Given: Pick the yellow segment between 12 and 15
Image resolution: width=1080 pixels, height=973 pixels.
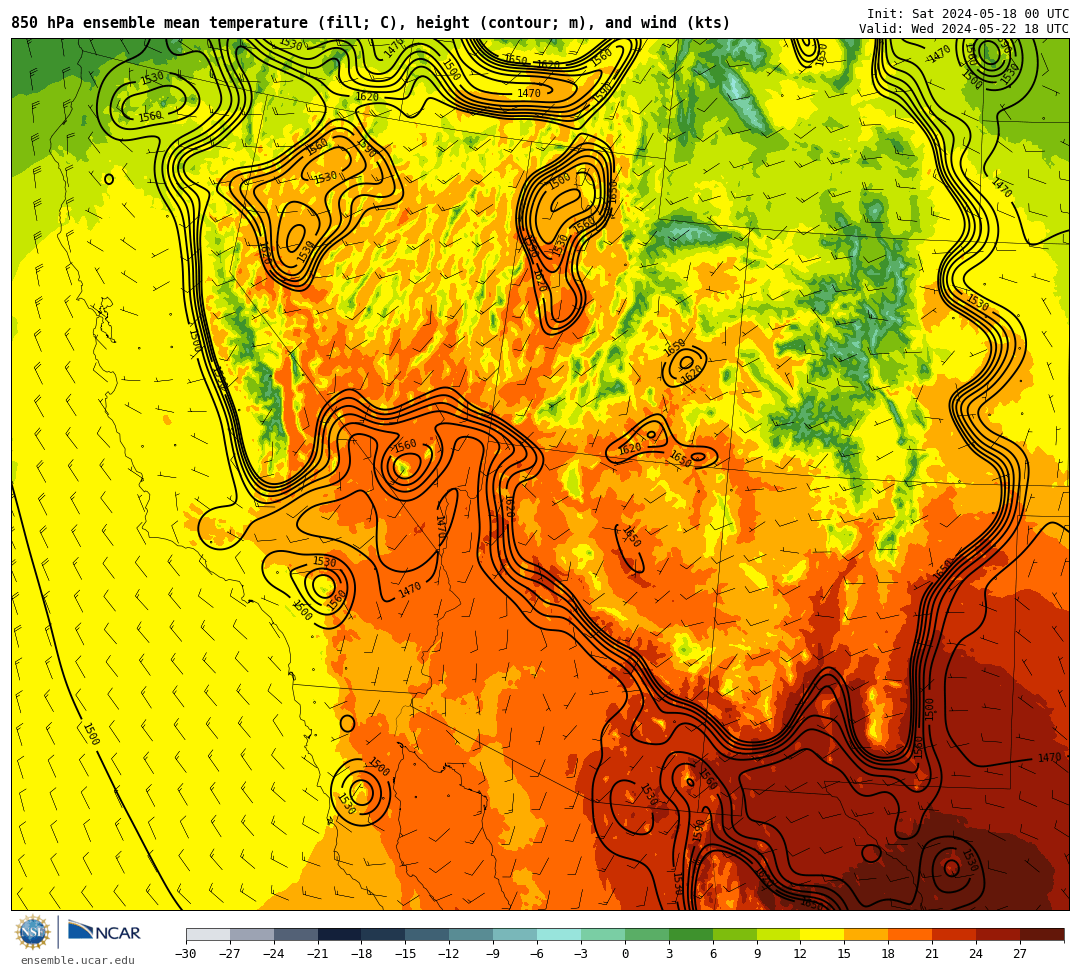Looking at the screenshot, I should tap(822, 934).
